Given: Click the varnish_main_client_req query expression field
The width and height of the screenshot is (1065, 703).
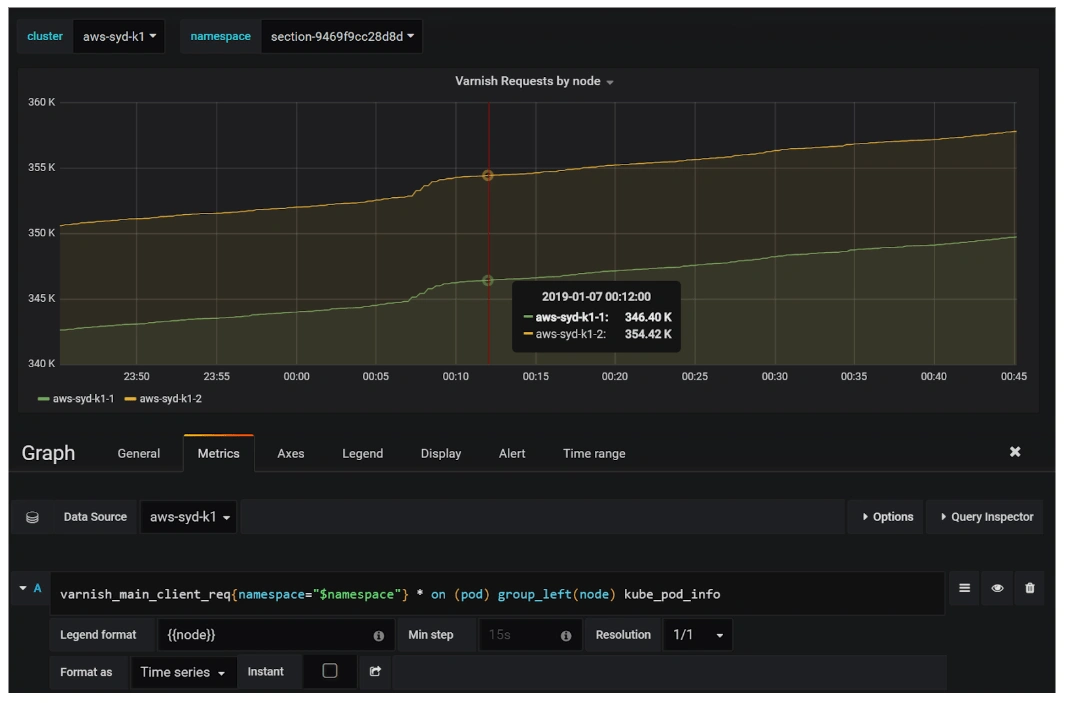Looking at the screenshot, I should 497,594.
